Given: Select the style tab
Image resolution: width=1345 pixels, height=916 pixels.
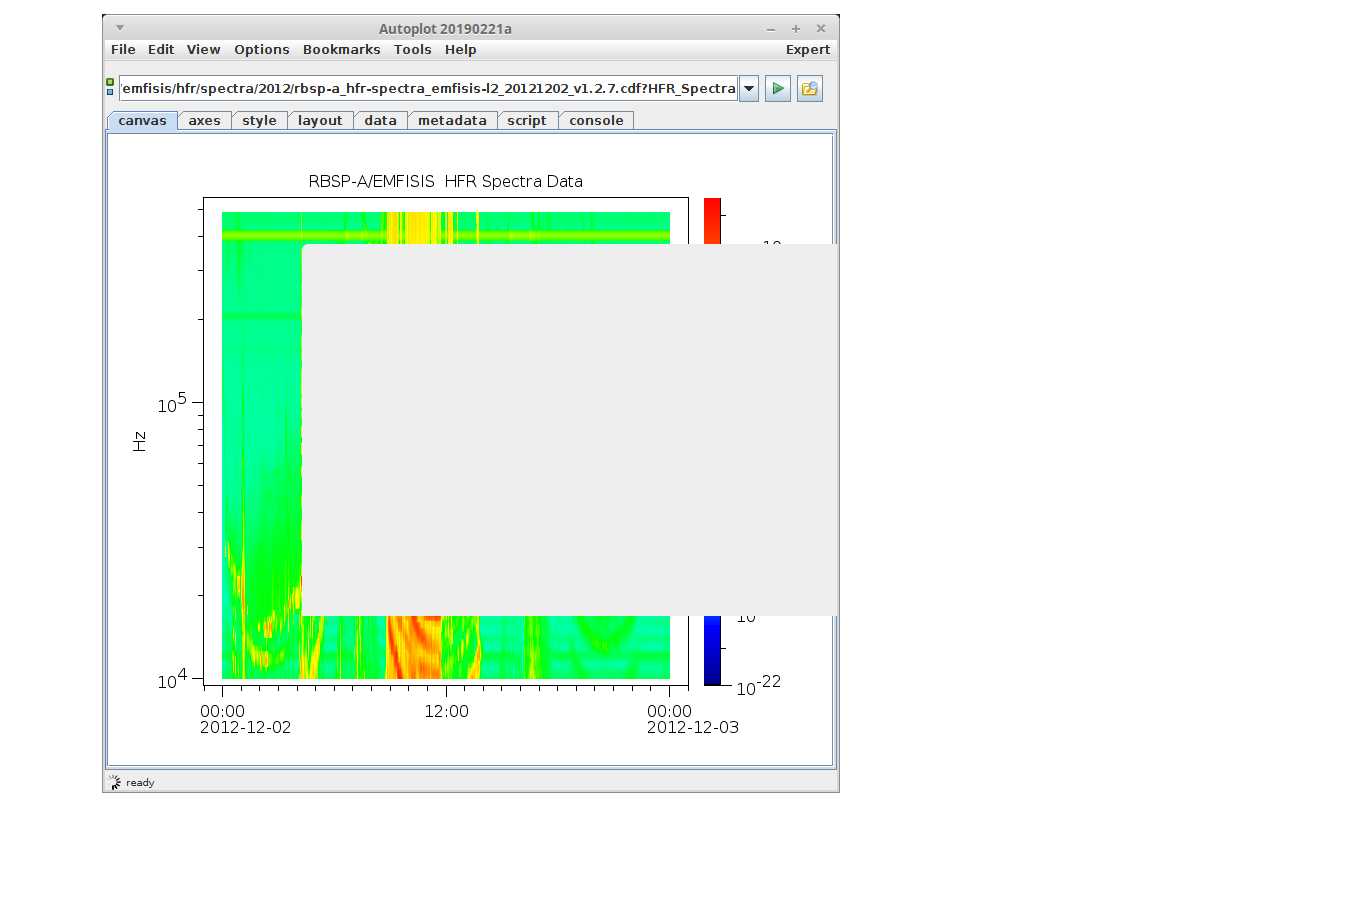Looking at the screenshot, I should point(259,121).
